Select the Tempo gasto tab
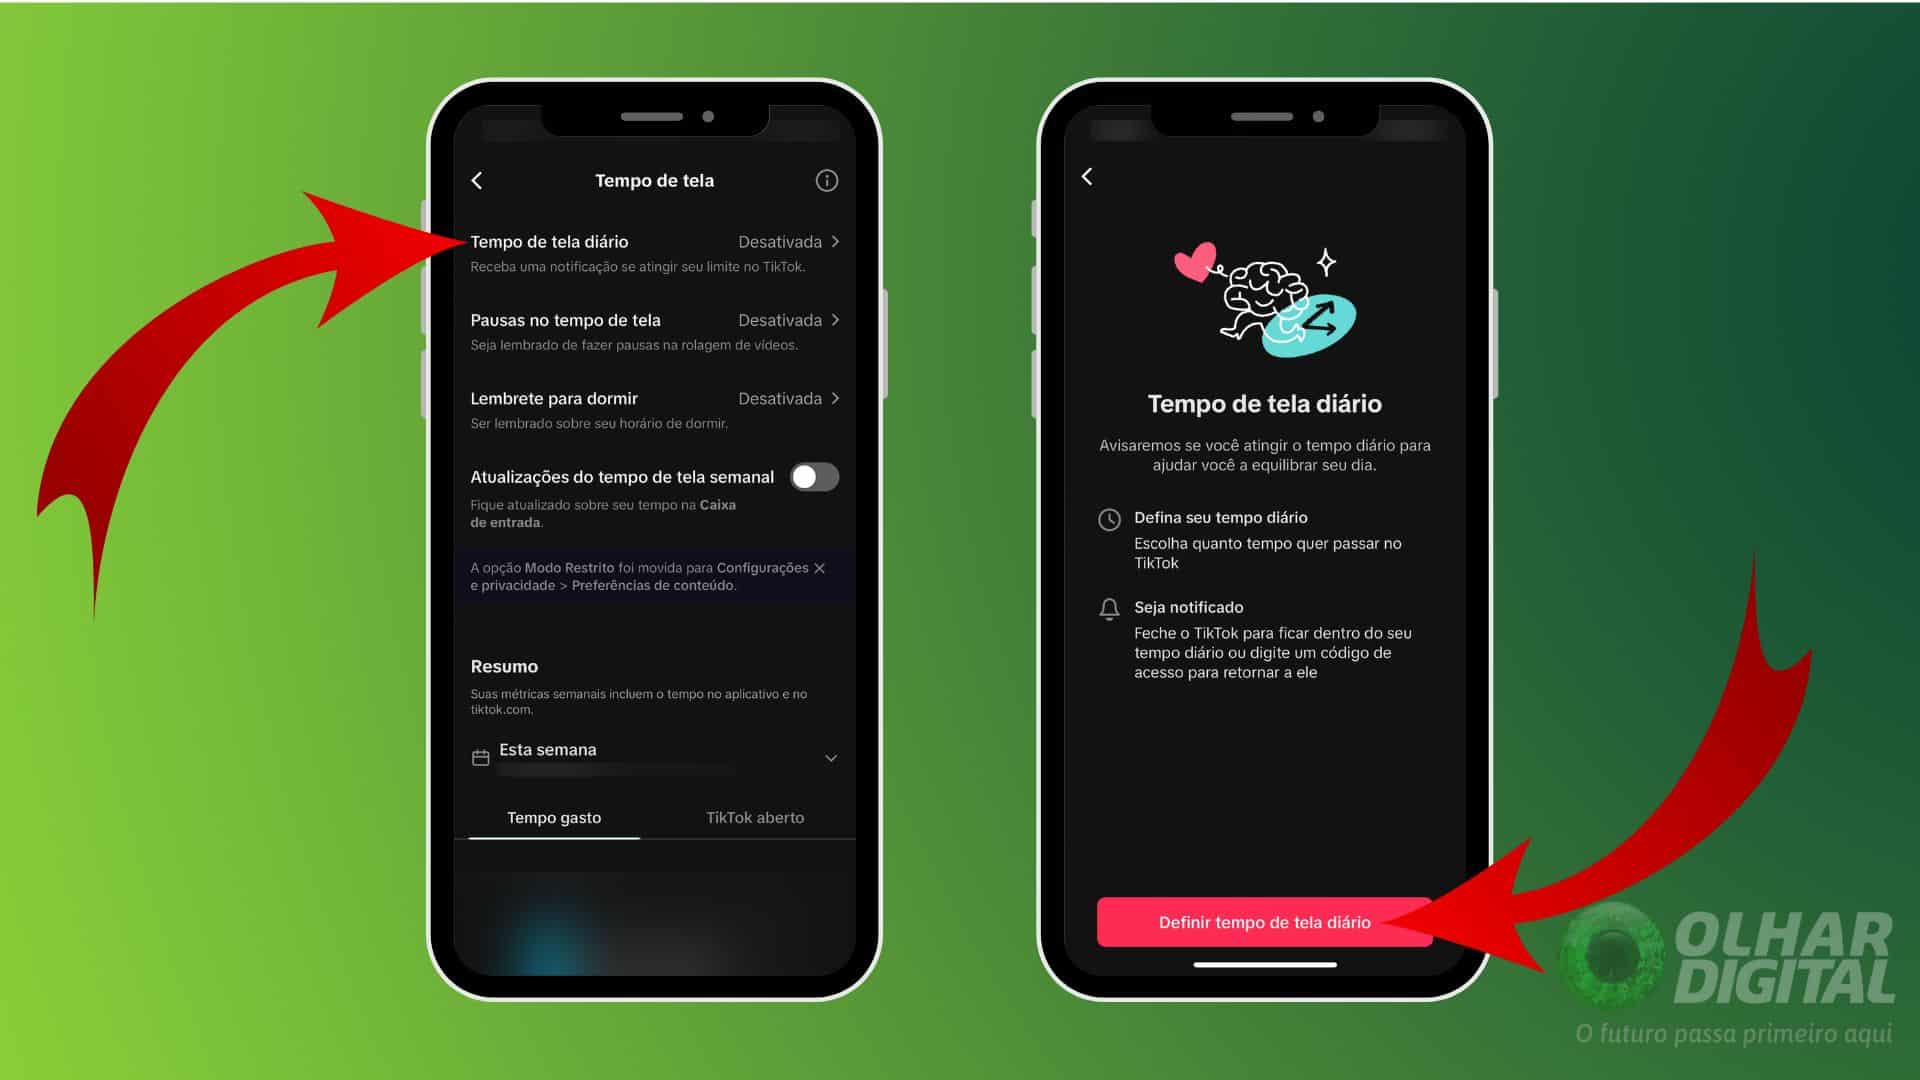This screenshot has width=1920, height=1080. pyautogui.click(x=555, y=818)
